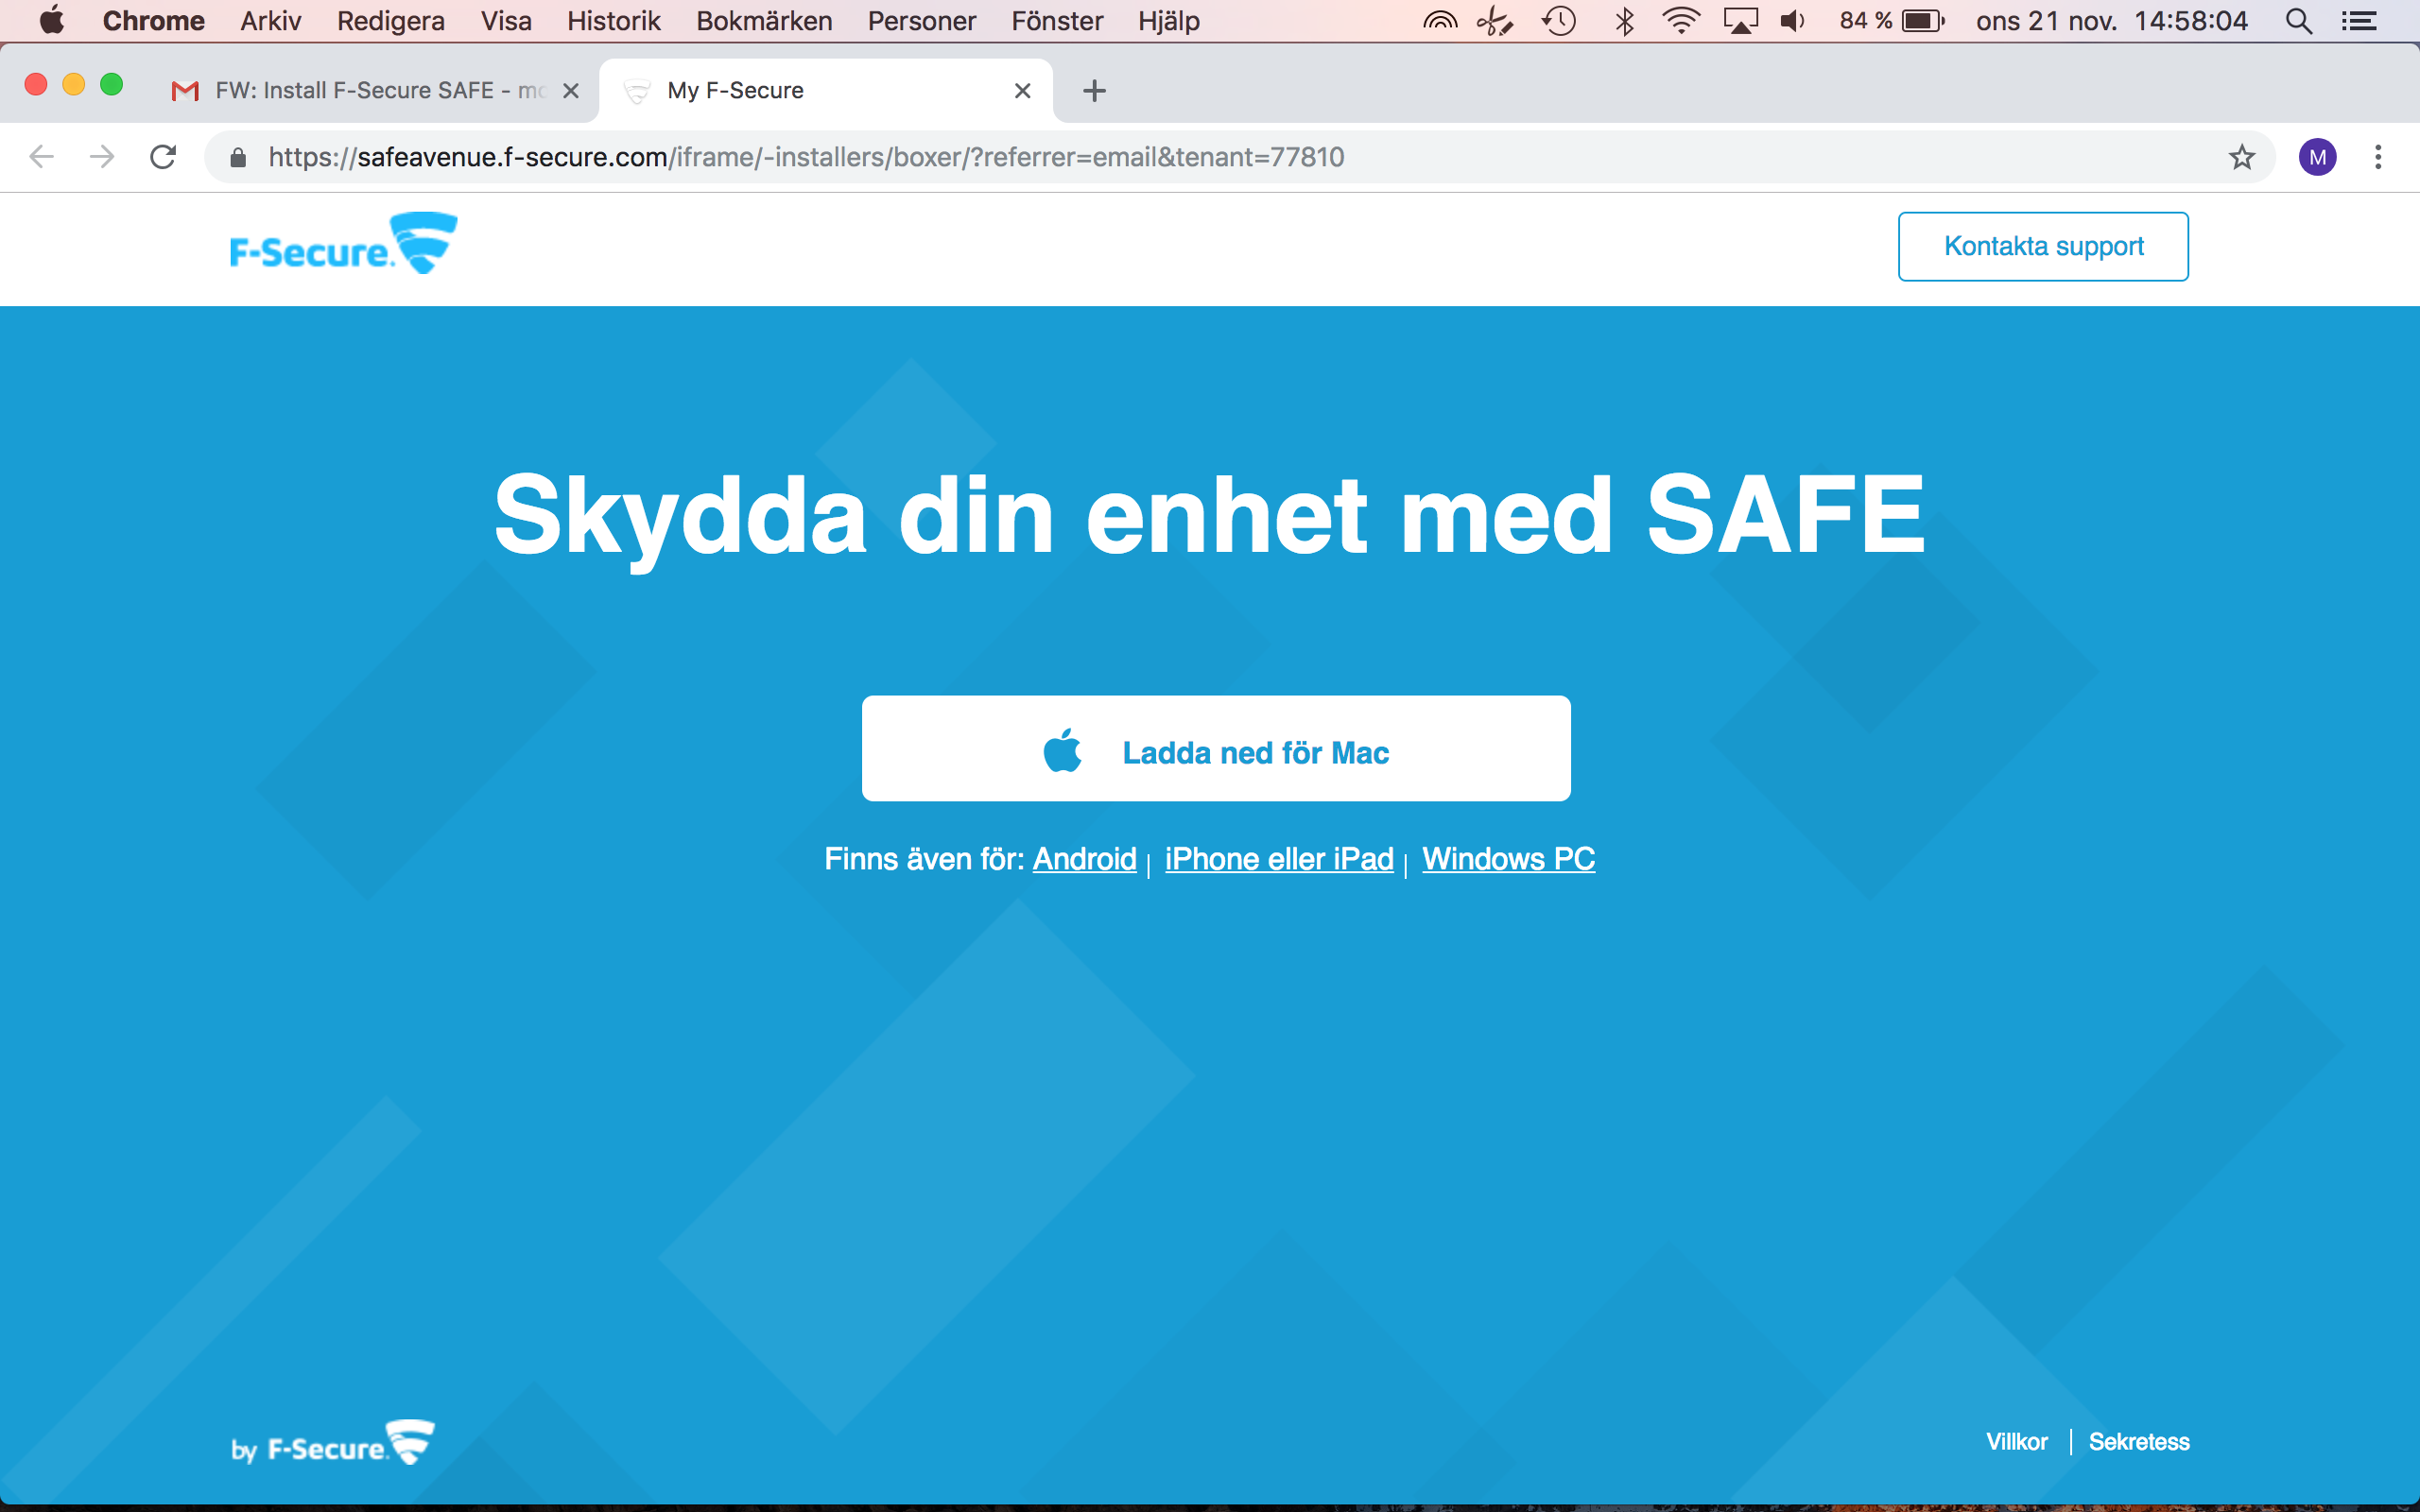Viewport: 2420px width, 1512px height.
Task: Click the Ladda ned för Mac button
Action: click(x=1216, y=749)
